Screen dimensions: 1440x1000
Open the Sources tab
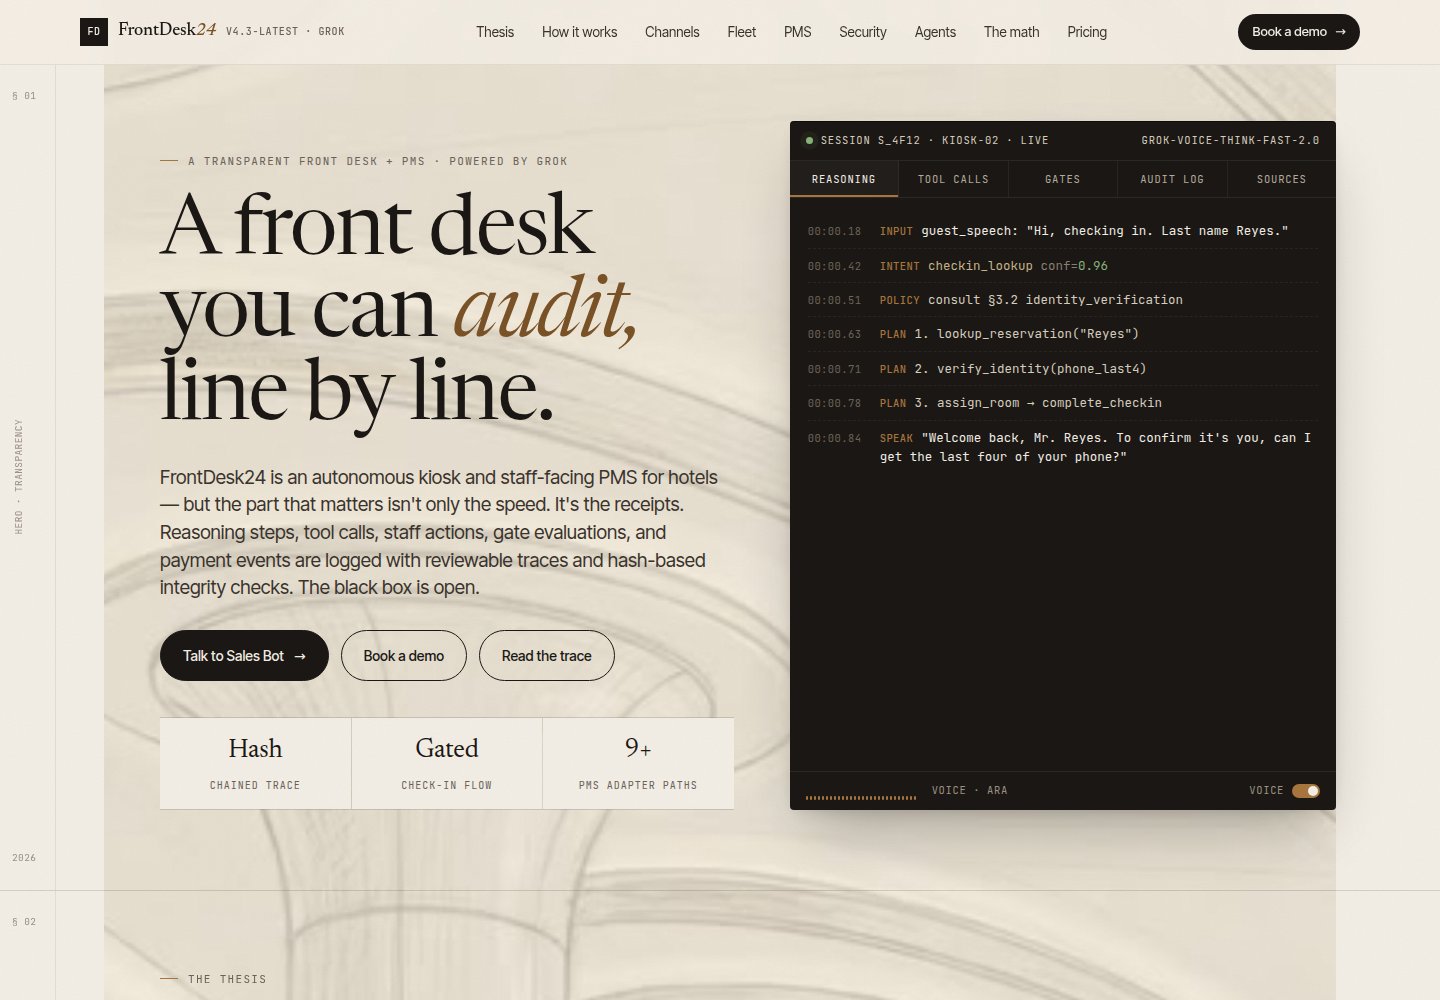[x=1281, y=179]
